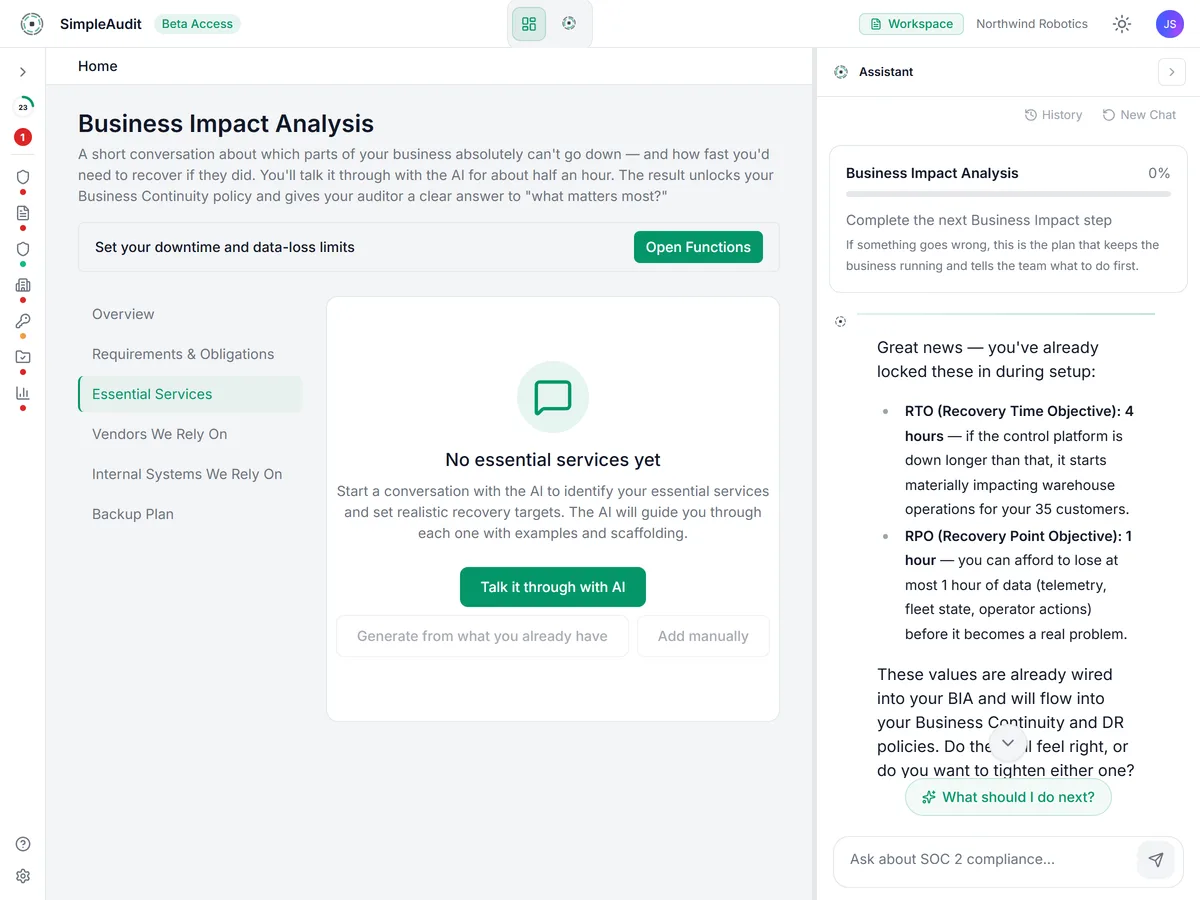1200x900 pixels.
Task: Switch to the dashboard grid view toggle
Action: tap(529, 24)
